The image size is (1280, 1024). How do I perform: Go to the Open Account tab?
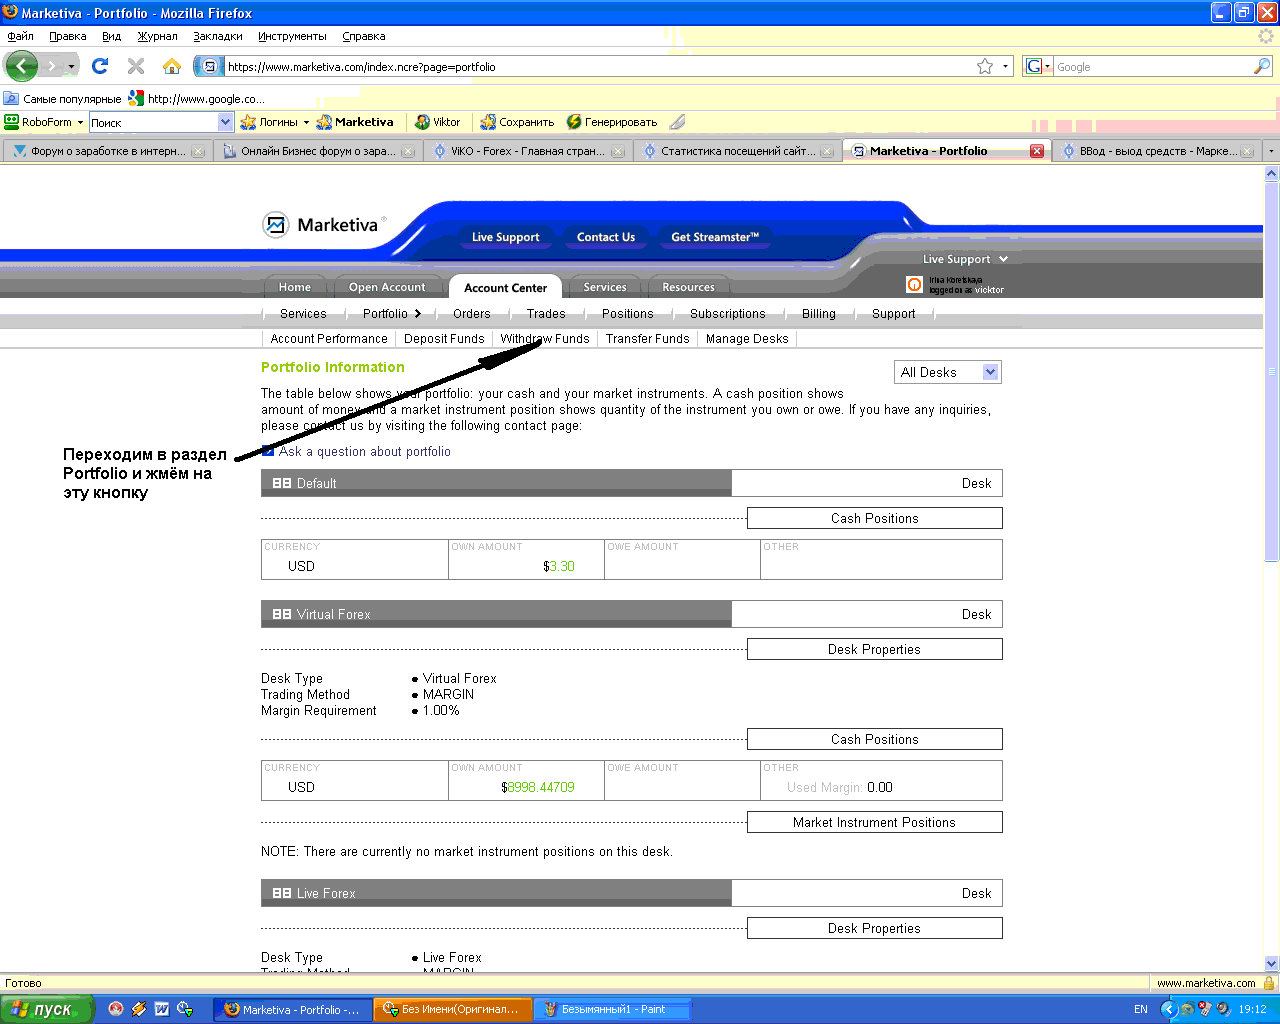[x=387, y=287]
